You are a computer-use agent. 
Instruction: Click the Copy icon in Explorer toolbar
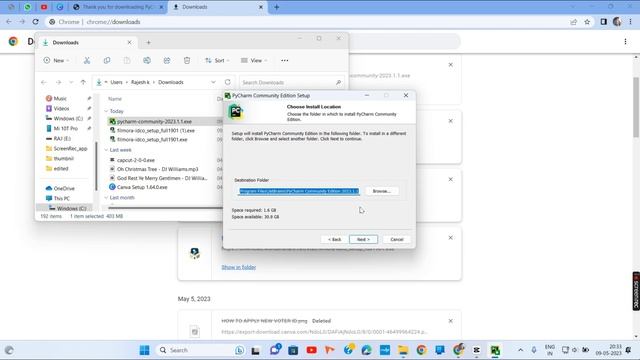(x=107, y=60)
